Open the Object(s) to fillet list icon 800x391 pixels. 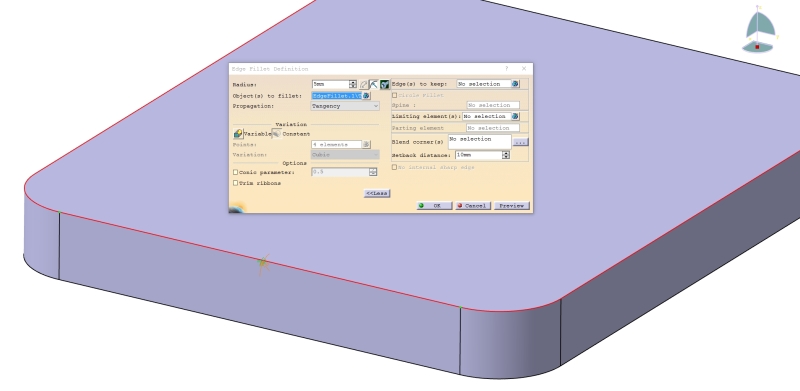click(x=366, y=96)
